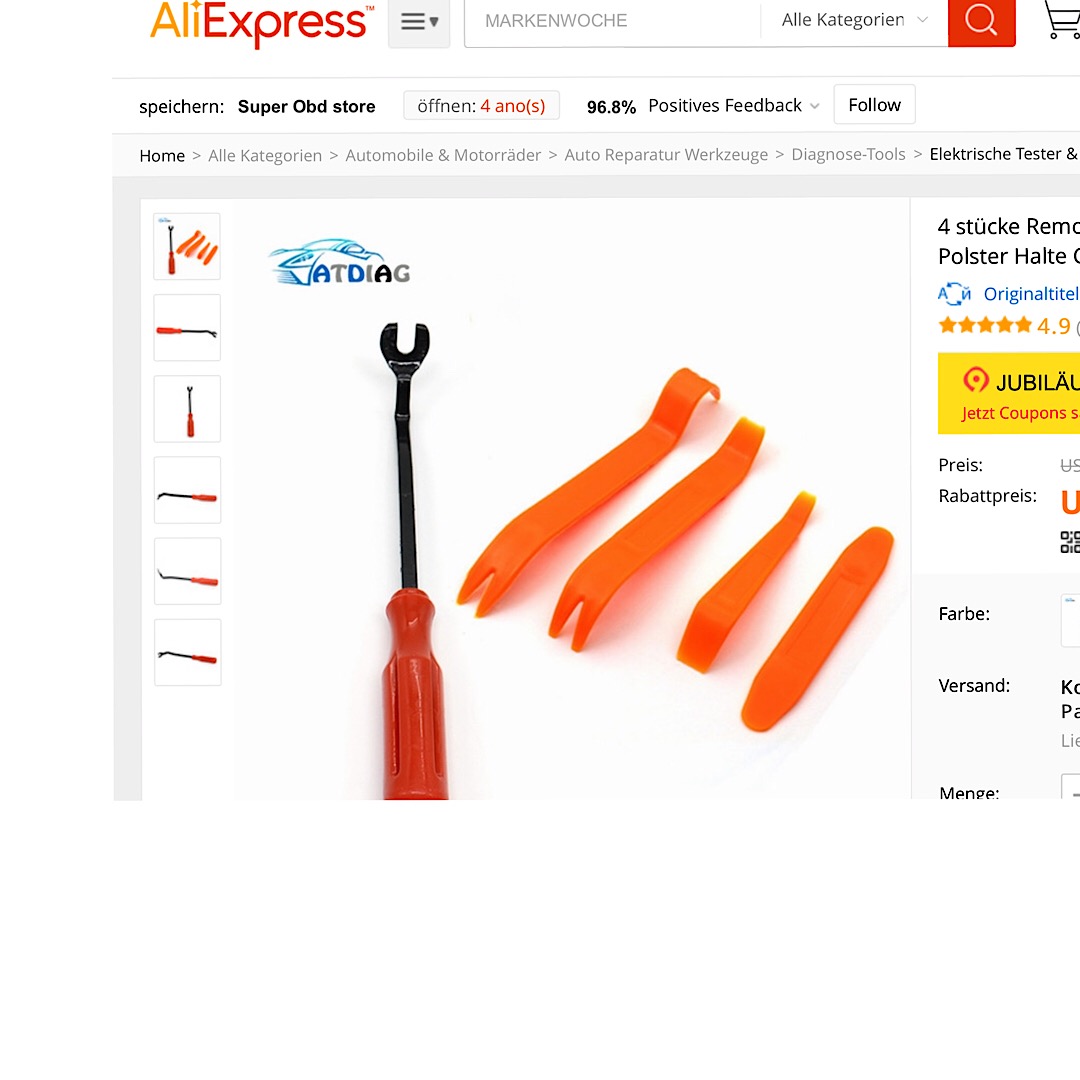This screenshot has height=1080, width=1080.
Task: Click the translate Originaltitel icon
Action: [954, 294]
